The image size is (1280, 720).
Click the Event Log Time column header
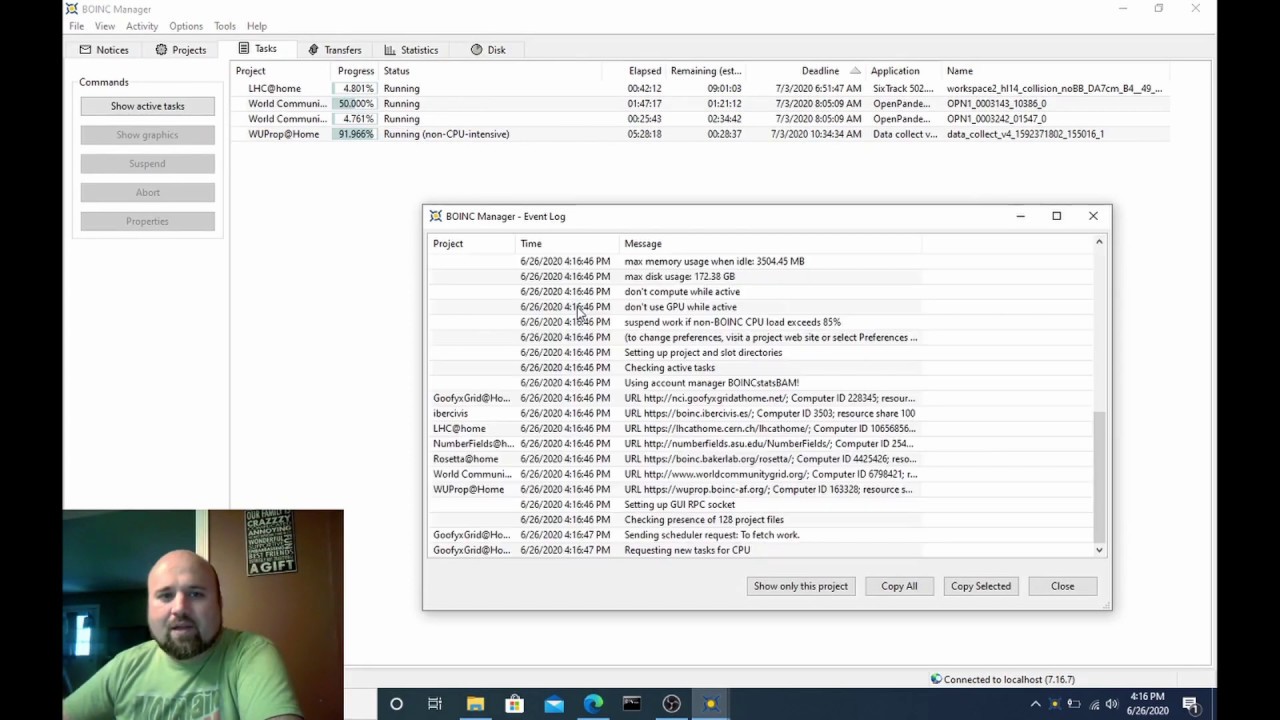(x=566, y=243)
